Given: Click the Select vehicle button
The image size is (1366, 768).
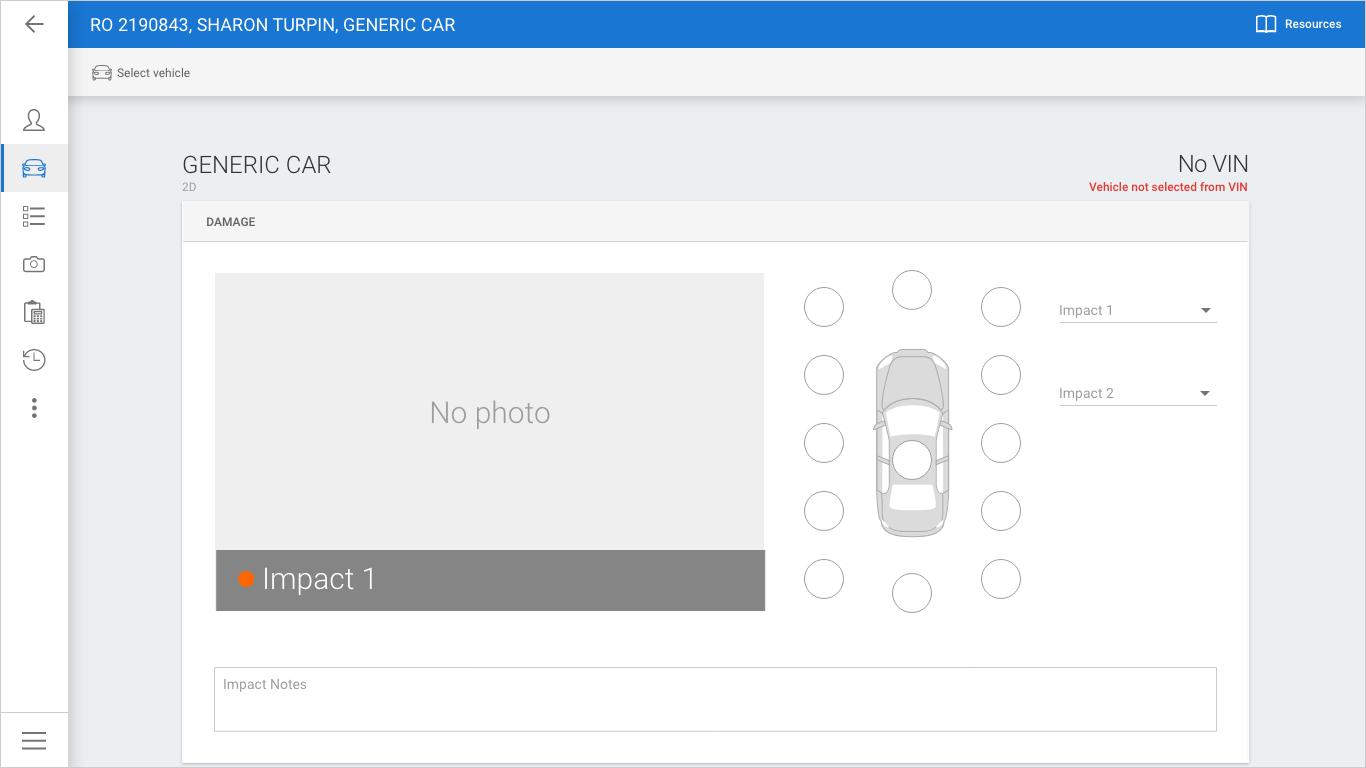Looking at the screenshot, I should tap(141, 73).
